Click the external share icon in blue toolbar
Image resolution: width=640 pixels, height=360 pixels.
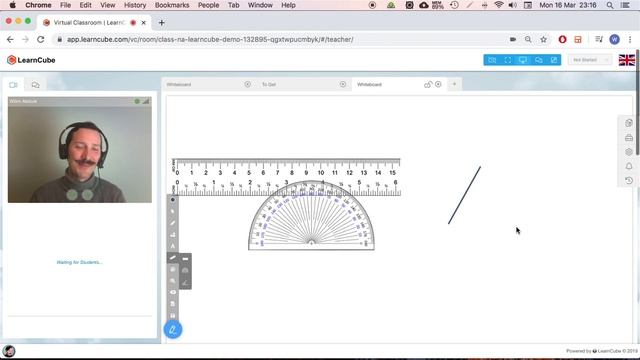coord(553,60)
